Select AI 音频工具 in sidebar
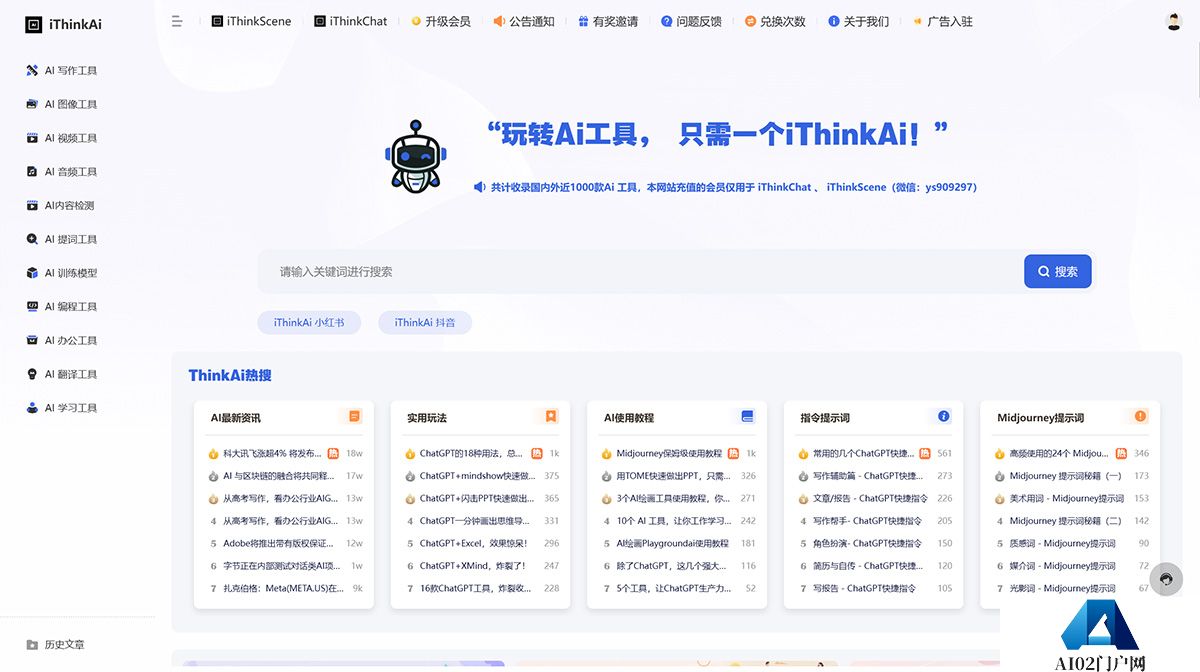The height and width of the screenshot is (672, 1200). [63, 172]
